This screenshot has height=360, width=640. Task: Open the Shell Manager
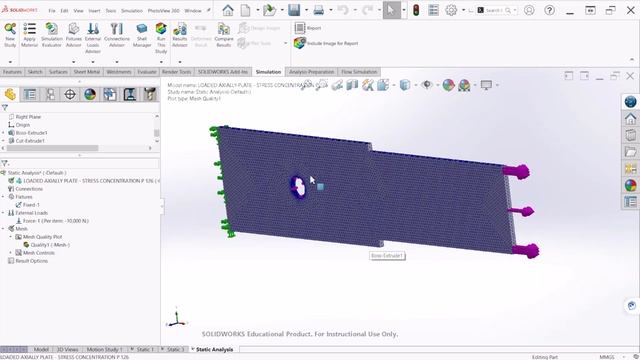click(142, 35)
